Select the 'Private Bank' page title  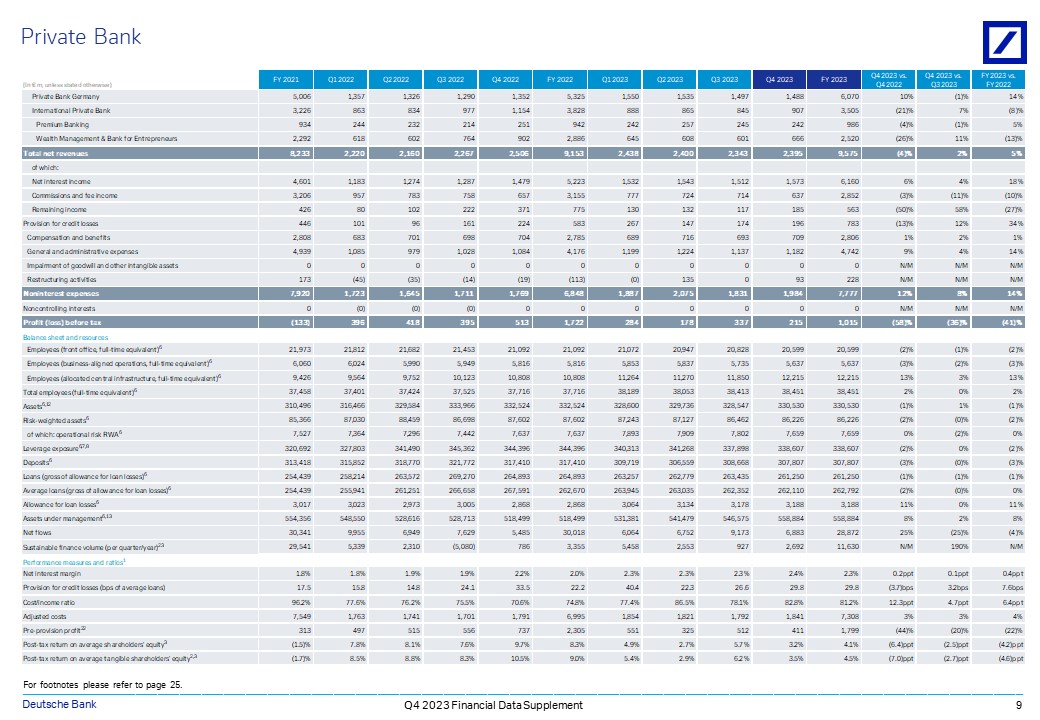(x=80, y=36)
